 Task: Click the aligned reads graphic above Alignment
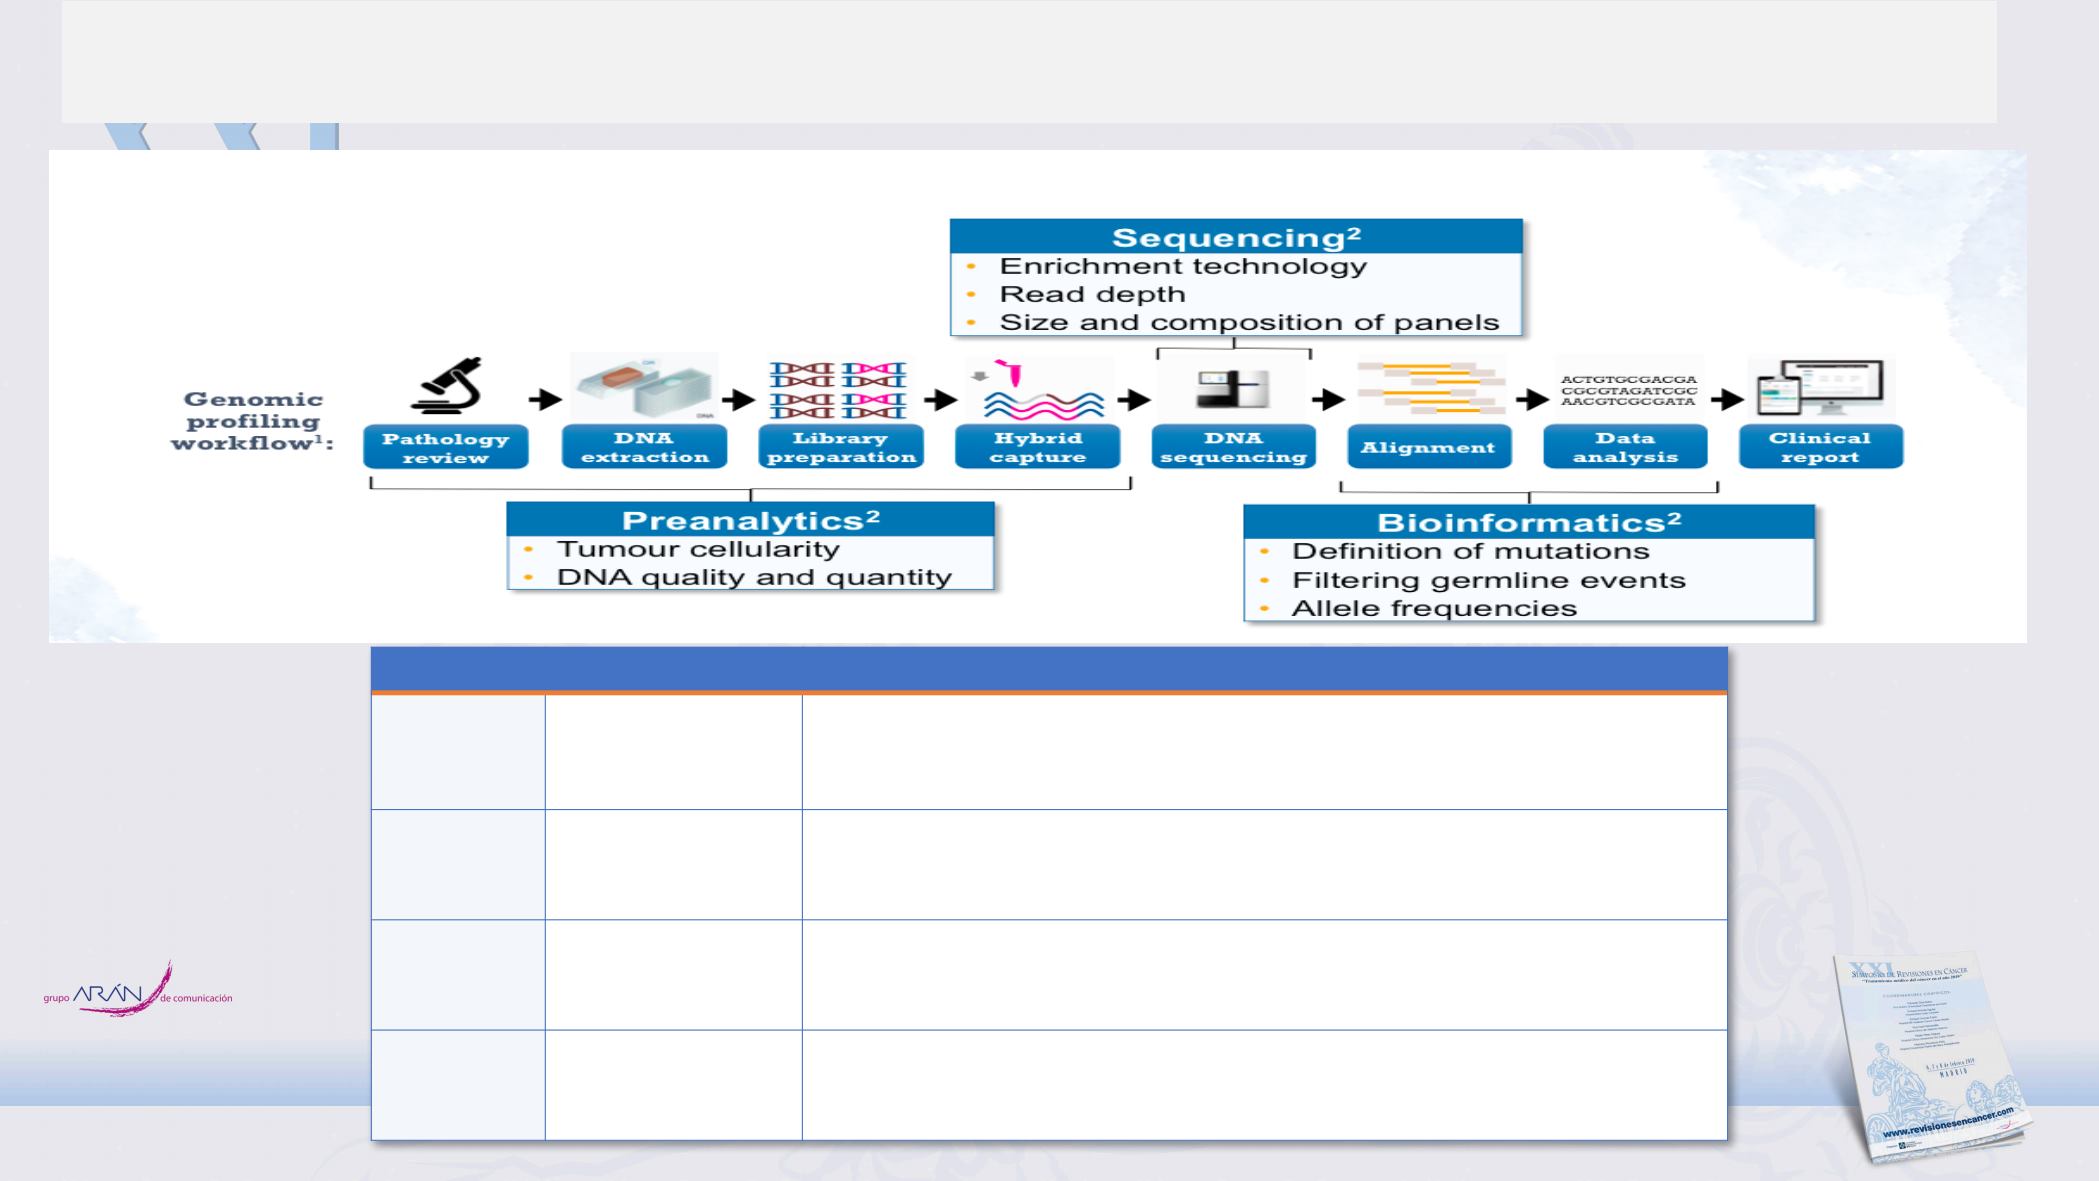point(1431,388)
